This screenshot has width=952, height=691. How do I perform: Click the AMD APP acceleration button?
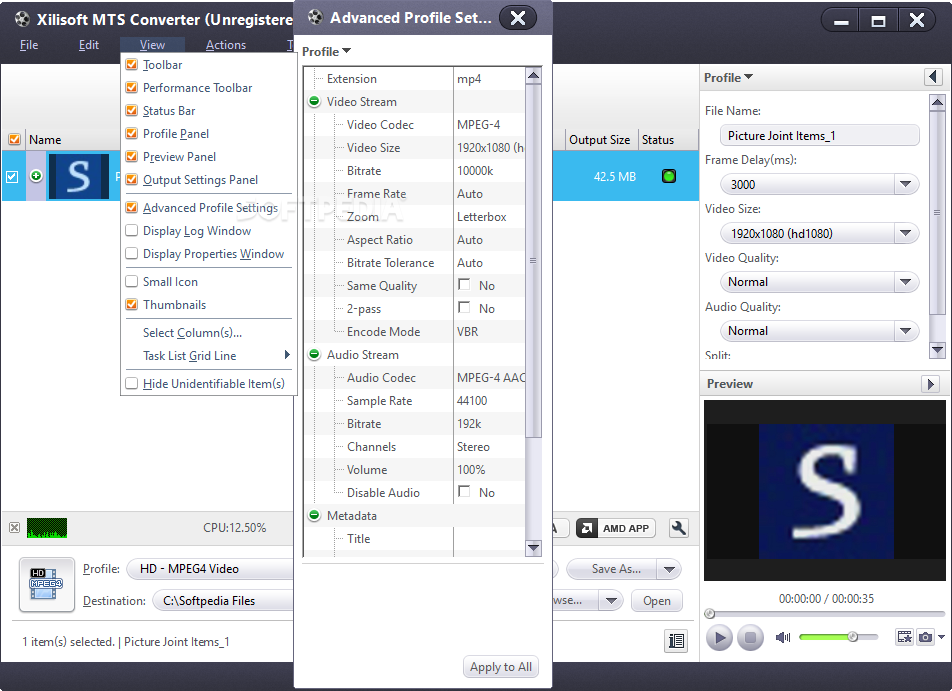tap(616, 528)
